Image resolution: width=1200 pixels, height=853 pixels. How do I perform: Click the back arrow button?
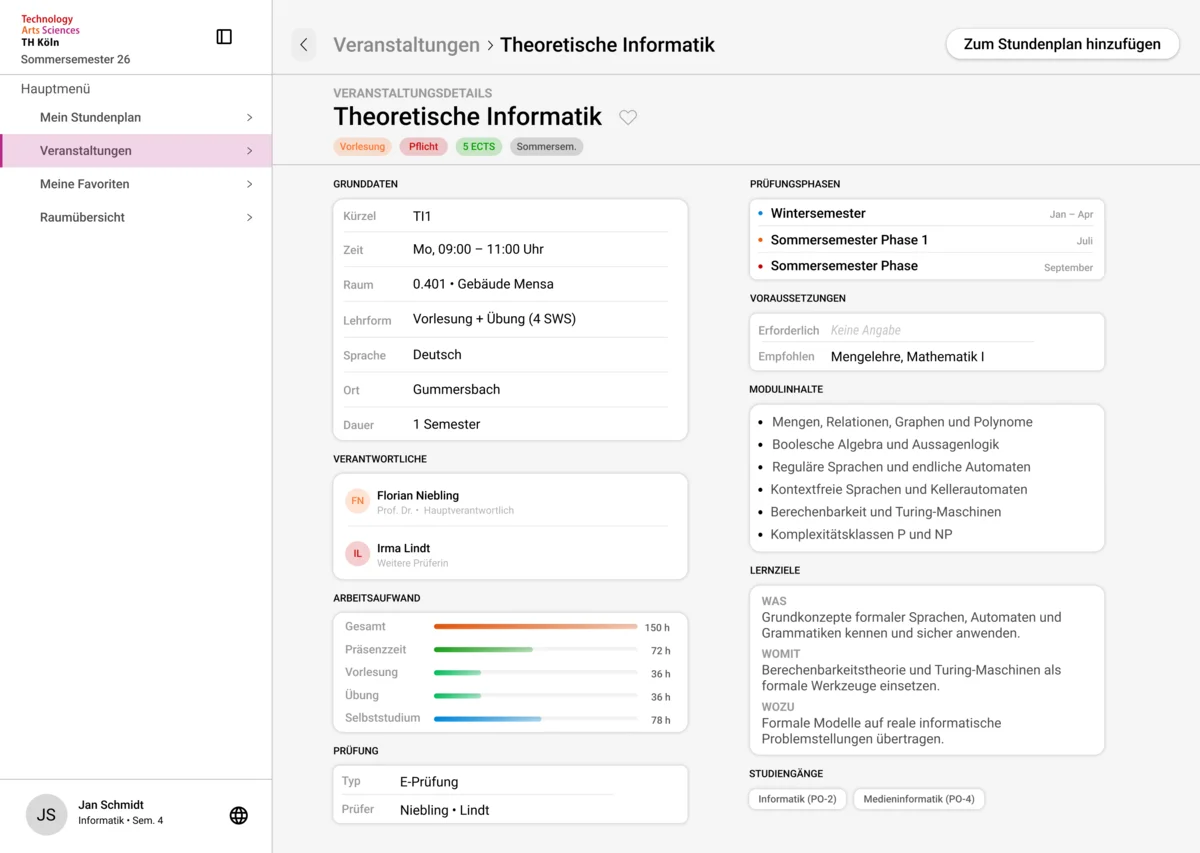pyautogui.click(x=304, y=45)
